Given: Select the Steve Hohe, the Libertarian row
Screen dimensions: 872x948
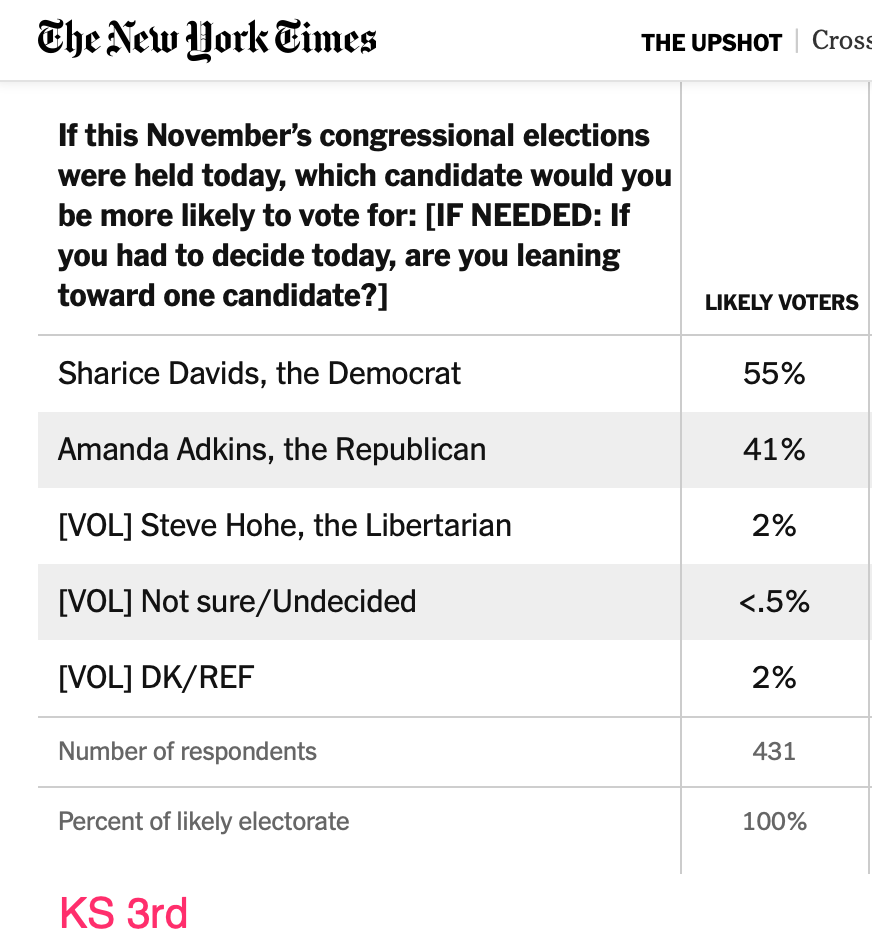Looking at the screenshot, I should coord(285,525).
